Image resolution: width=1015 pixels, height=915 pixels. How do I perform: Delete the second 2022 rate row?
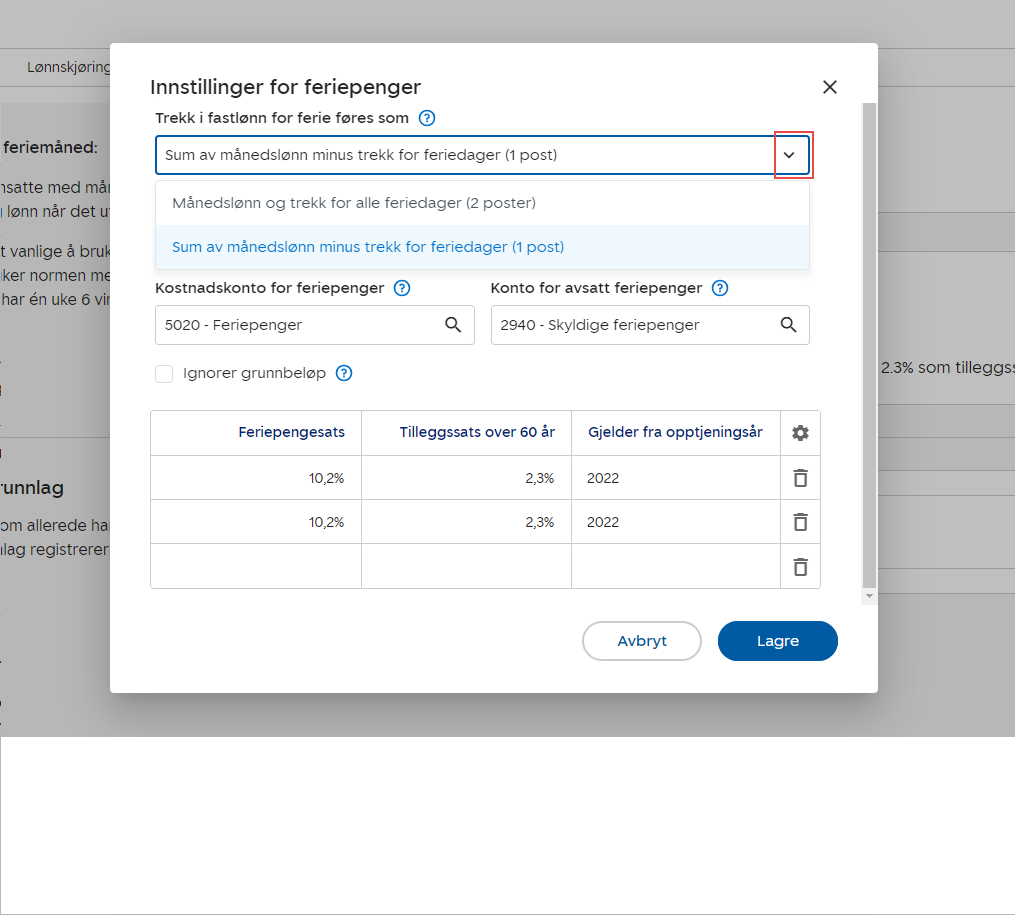point(800,522)
